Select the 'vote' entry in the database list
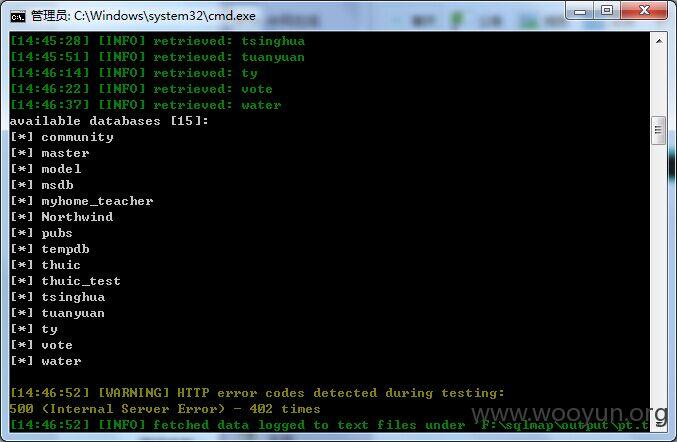Screen dimensions: 677x442 pyautogui.click(x=42, y=345)
